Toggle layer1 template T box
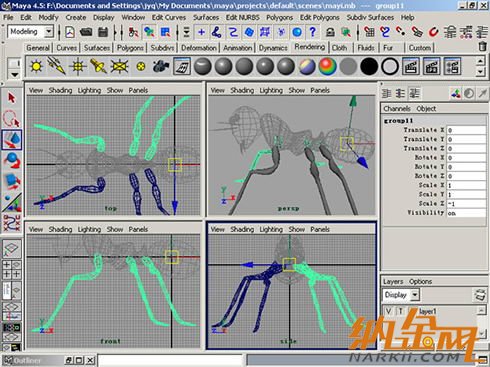 [400, 311]
